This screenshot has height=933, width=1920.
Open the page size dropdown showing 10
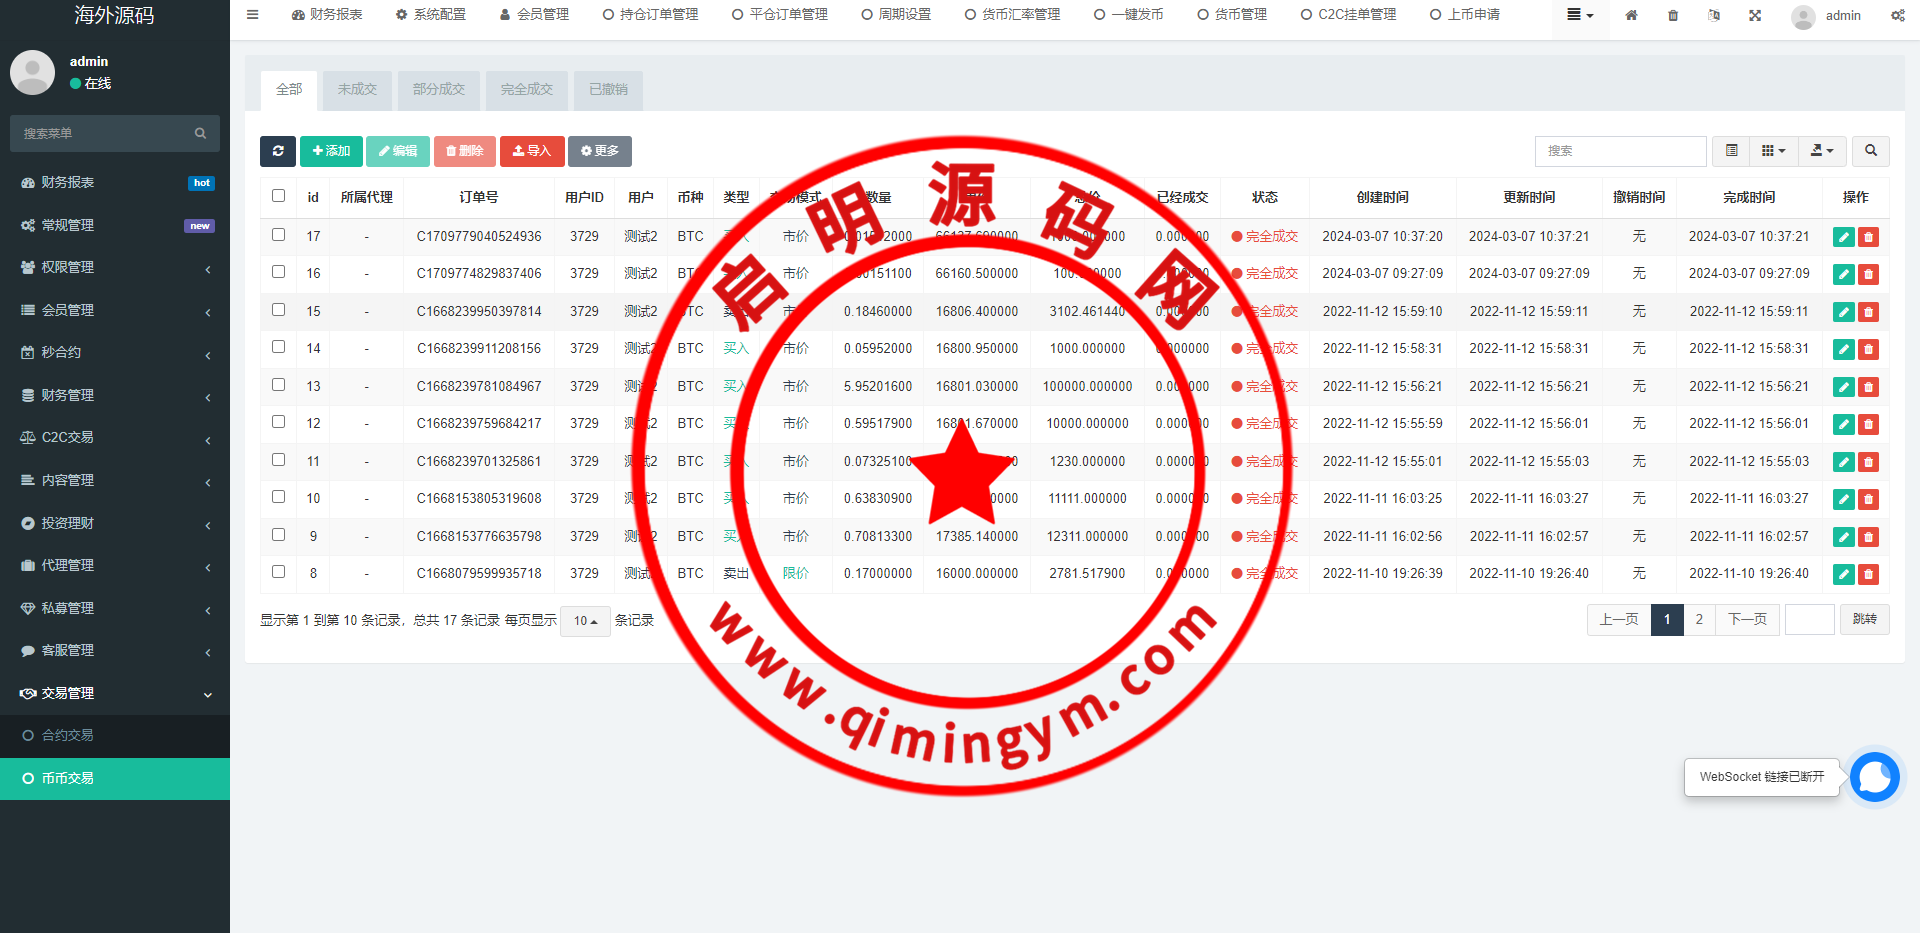[x=585, y=621]
